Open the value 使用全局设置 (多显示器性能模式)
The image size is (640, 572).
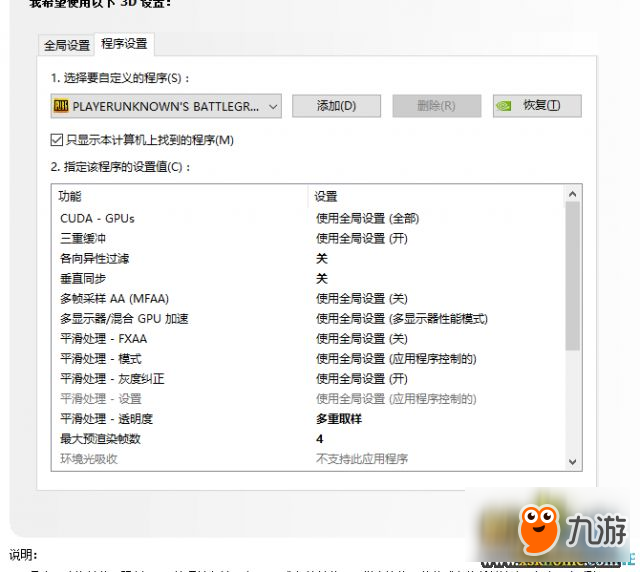(x=402, y=318)
